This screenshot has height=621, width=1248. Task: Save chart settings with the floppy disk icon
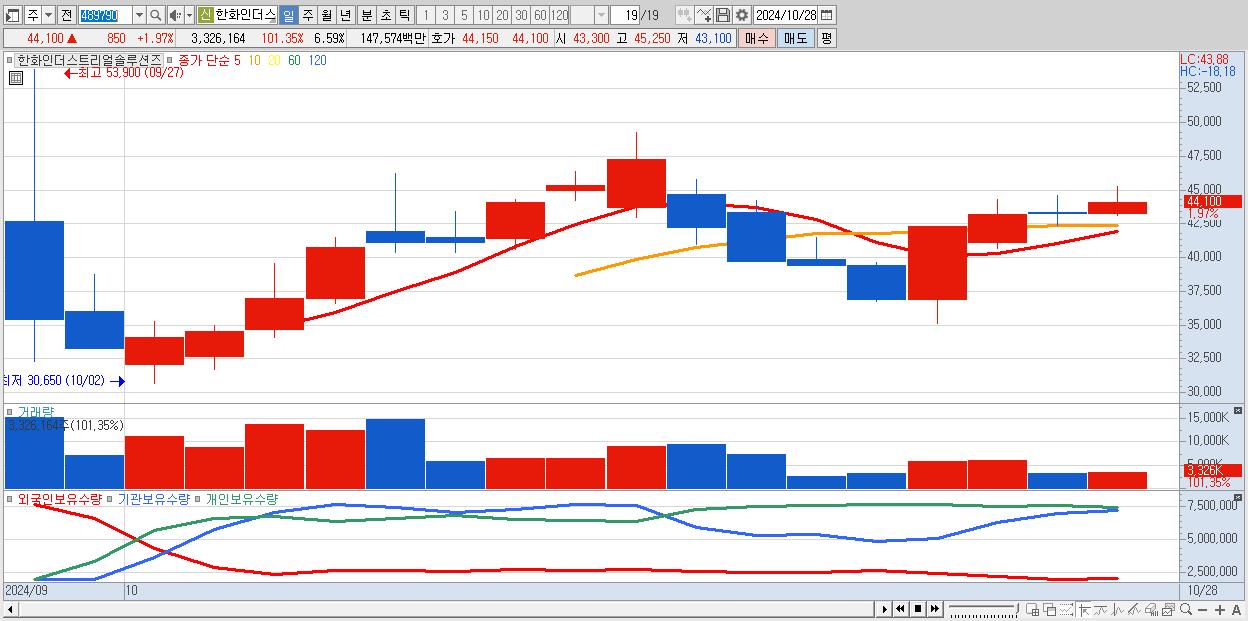pyautogui.click(x=722, y=15)
